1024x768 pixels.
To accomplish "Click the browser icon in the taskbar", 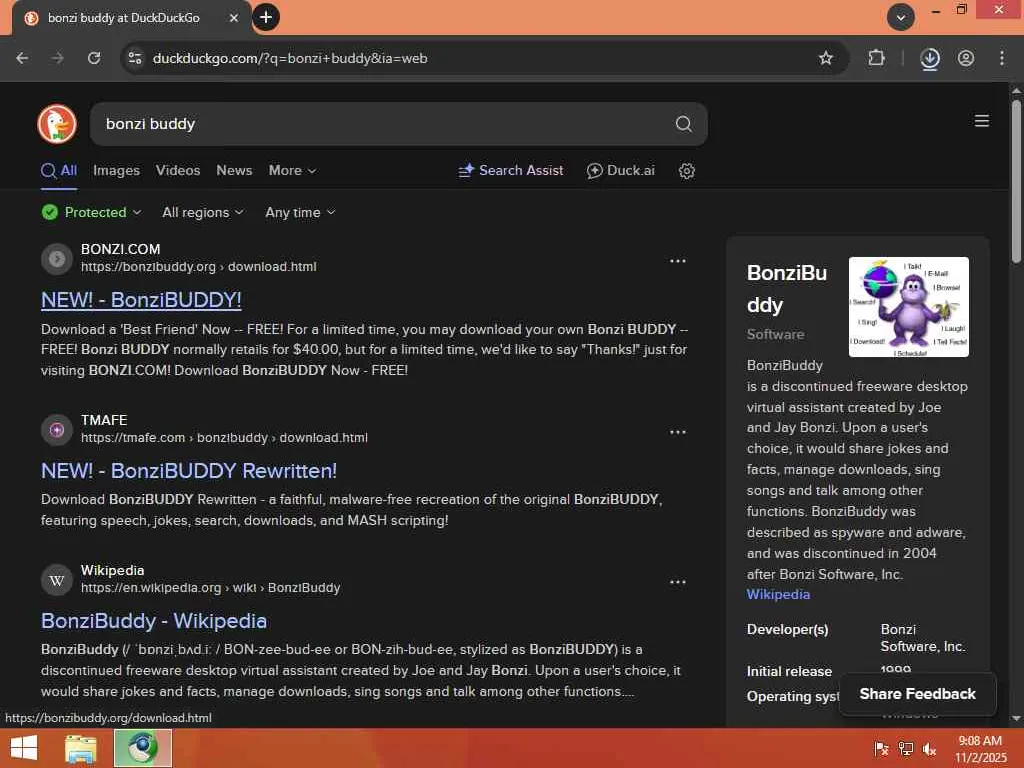I will point(143,748).
